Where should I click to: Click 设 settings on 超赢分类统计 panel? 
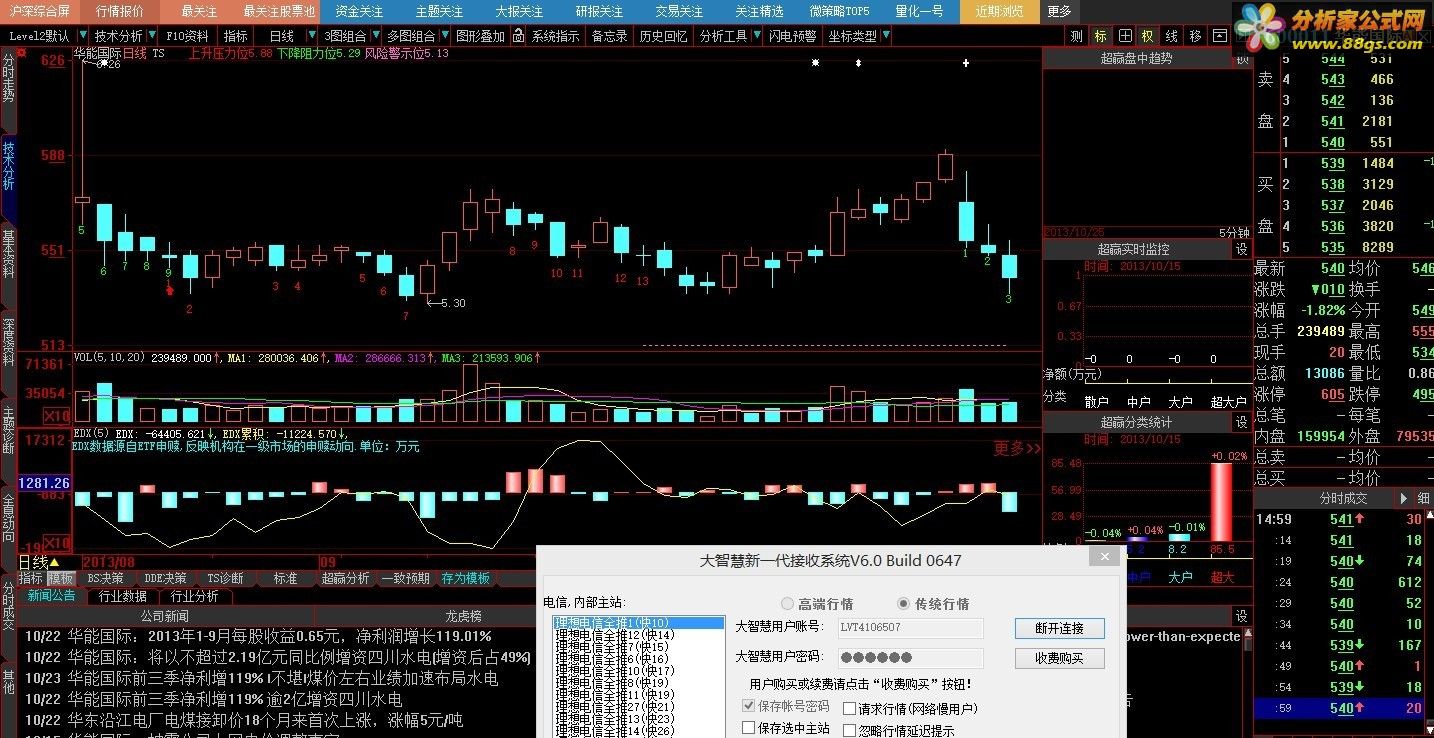[x=1242, y=422]
